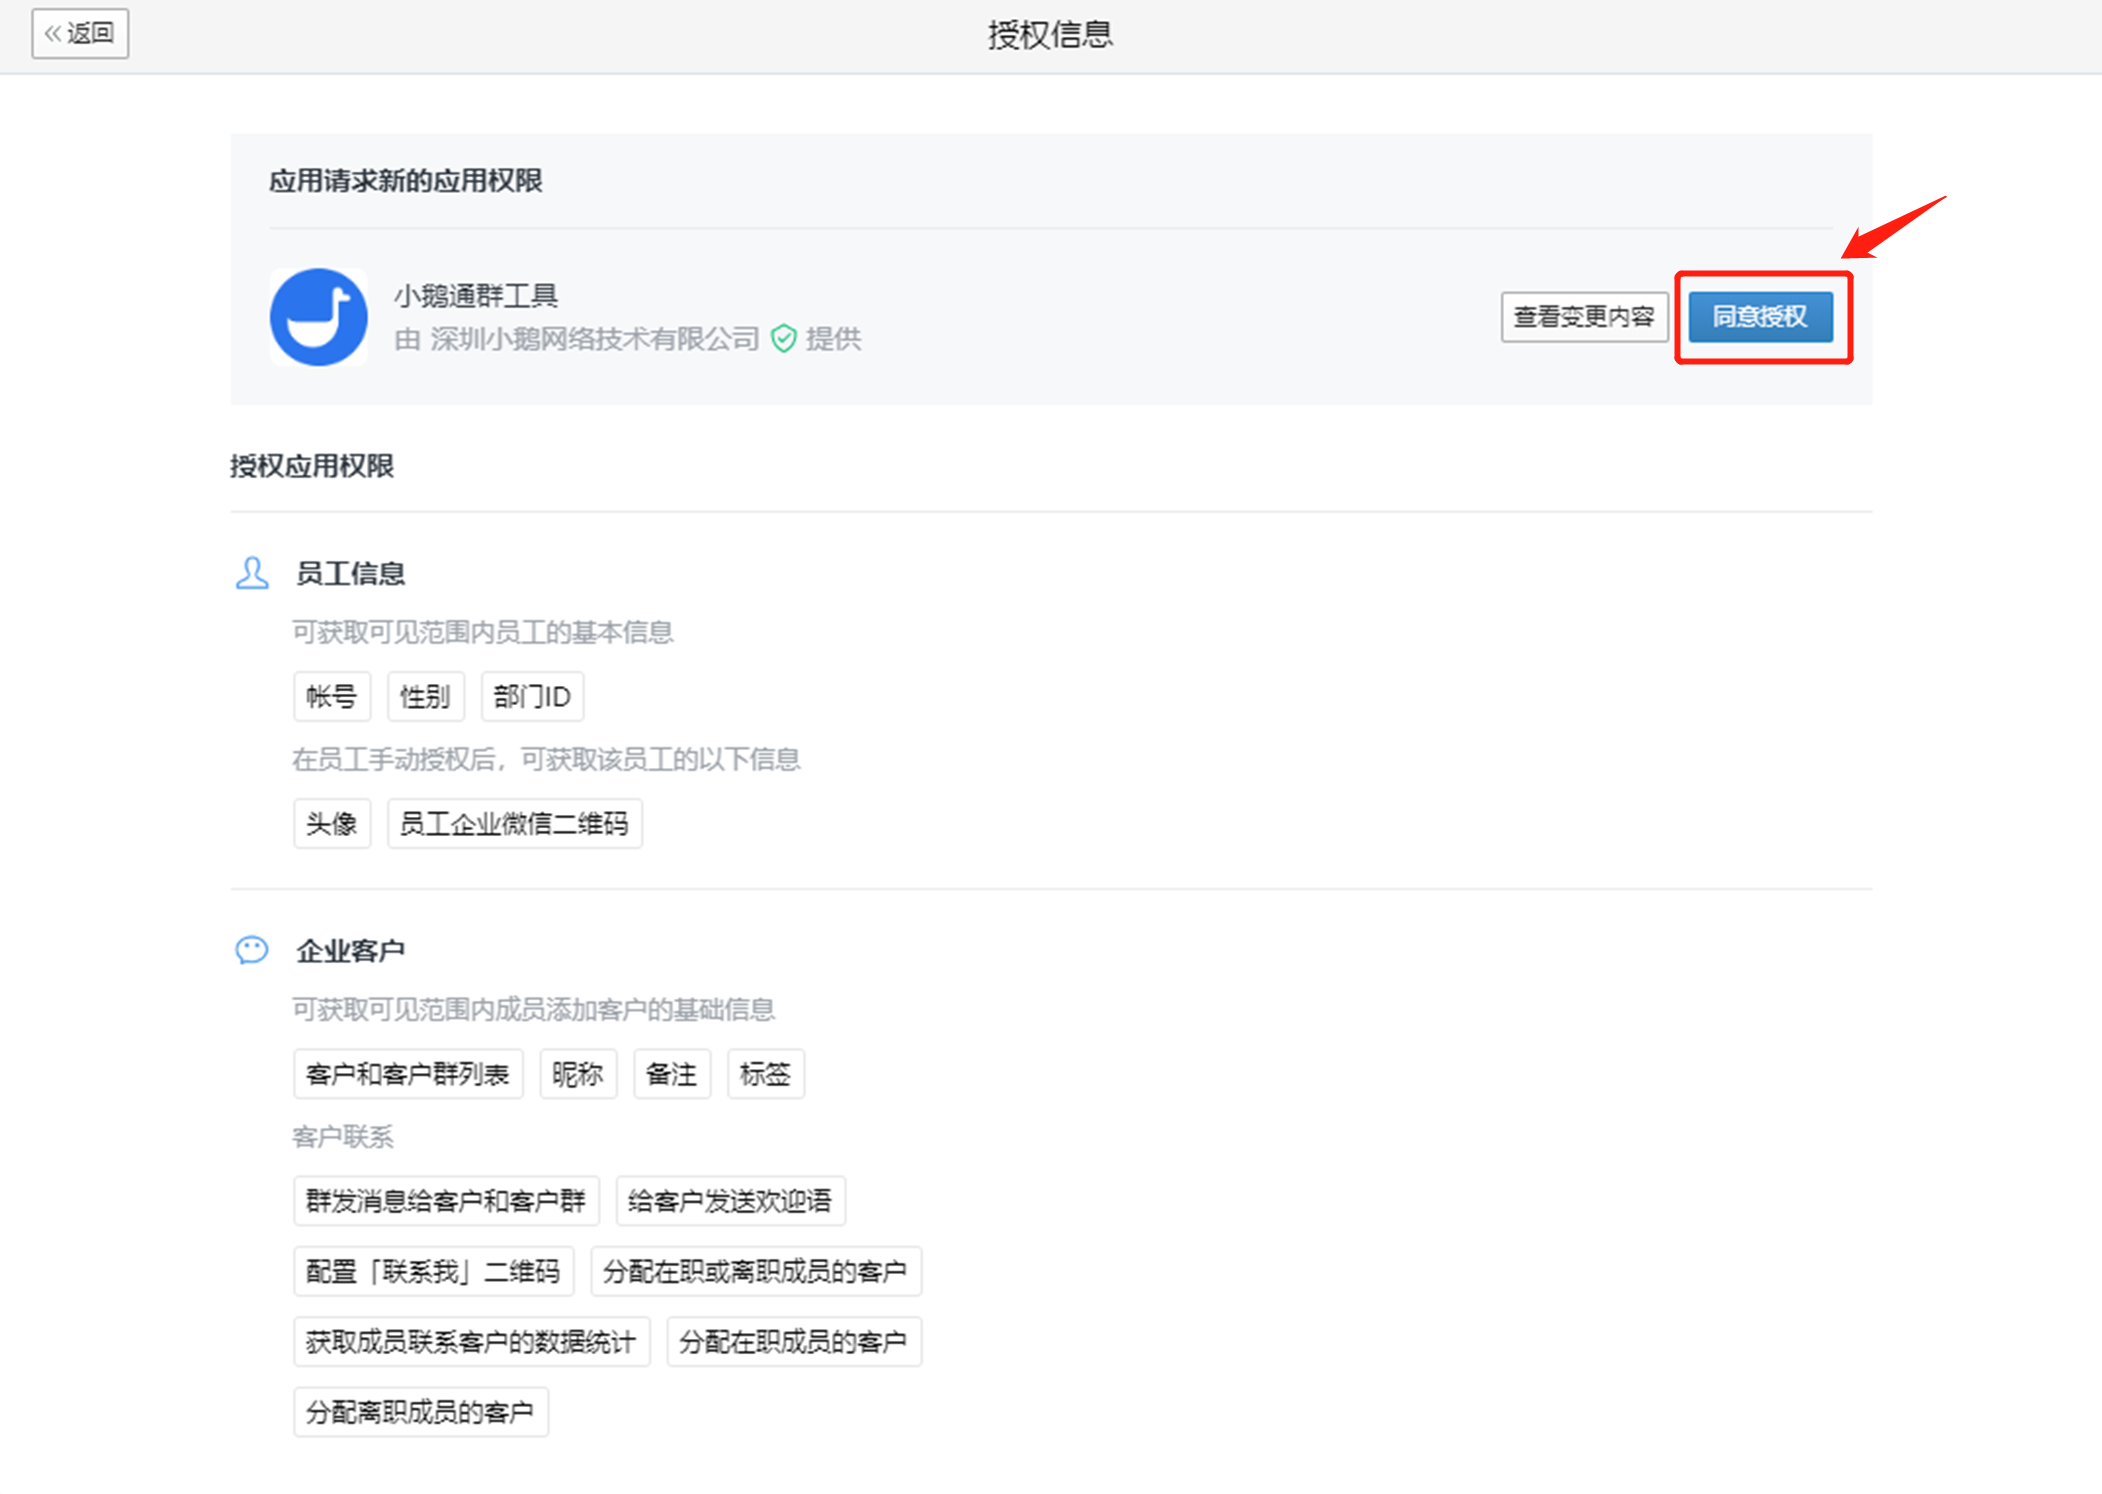Viewport: 2102px width, 1494px height.
Task: Click the 配置「联系我」二维码 tag
Action: (x=433, y=1271)
